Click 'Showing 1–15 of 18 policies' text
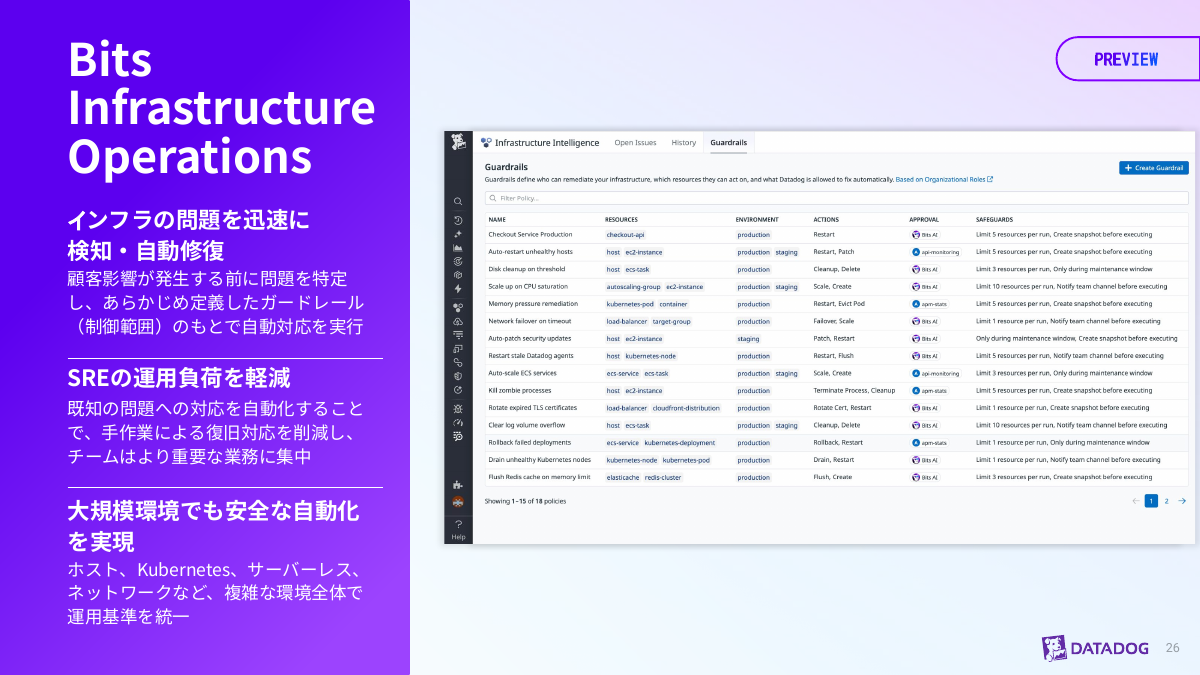 tap(525, 501)
